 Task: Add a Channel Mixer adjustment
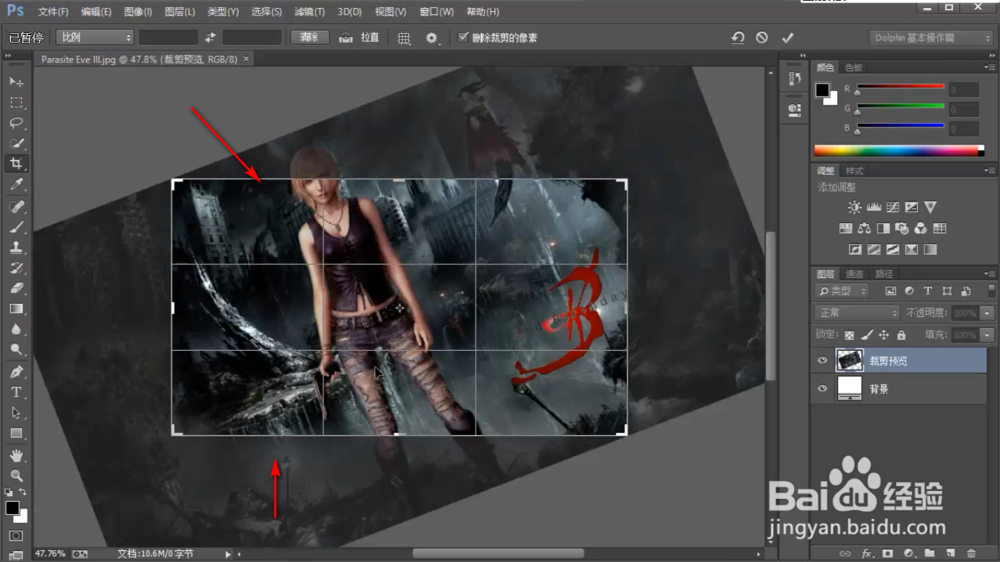[920, 228]
